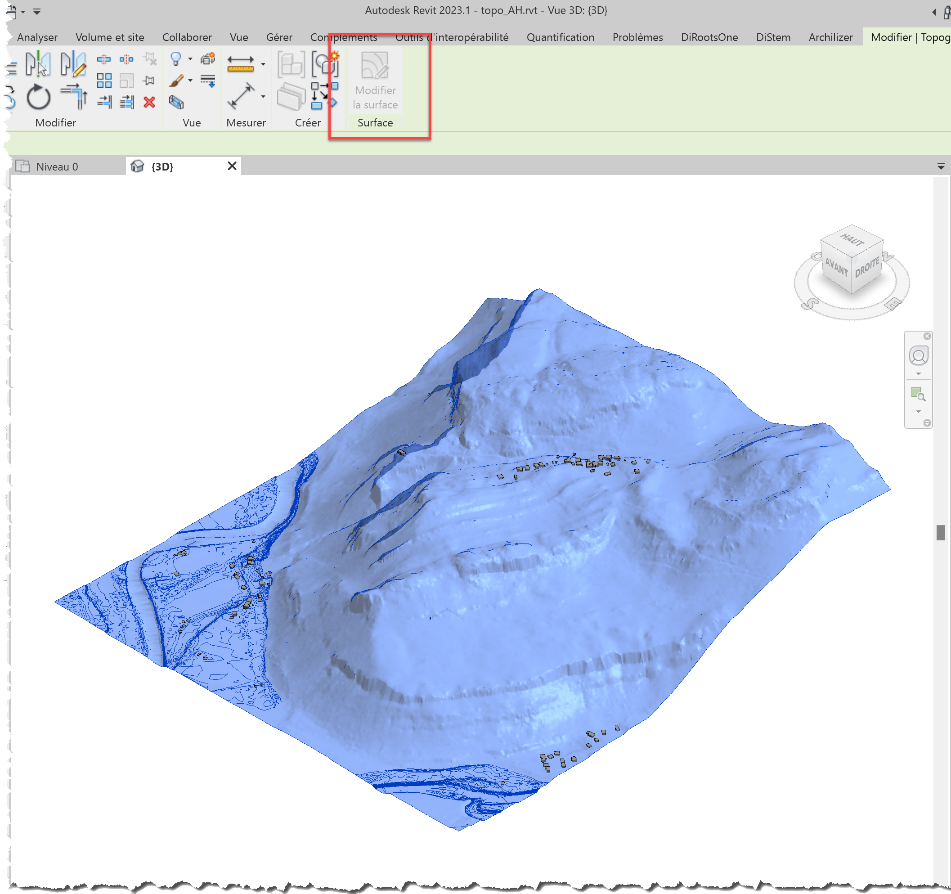The width and height of the screenshot is (951, 894).
Task: Click the array tool with four squares
Action: pyautogui.click(x=104, y=81)
